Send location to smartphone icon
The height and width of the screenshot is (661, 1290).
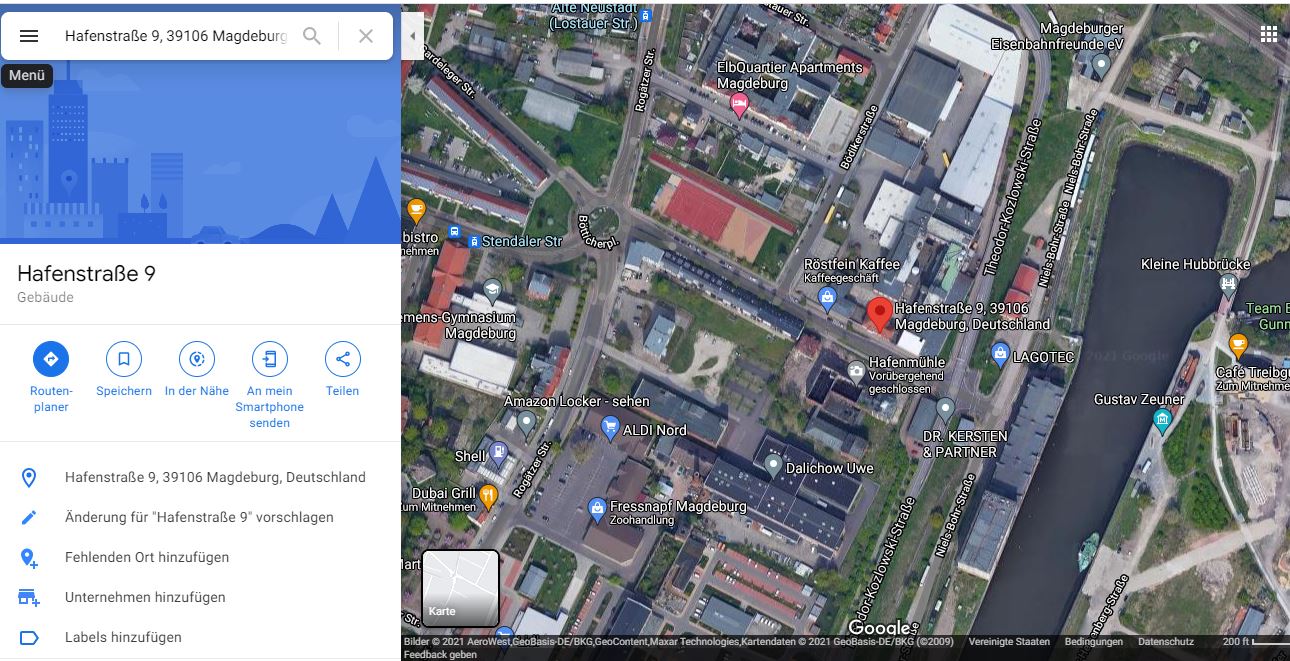(270, 359)
